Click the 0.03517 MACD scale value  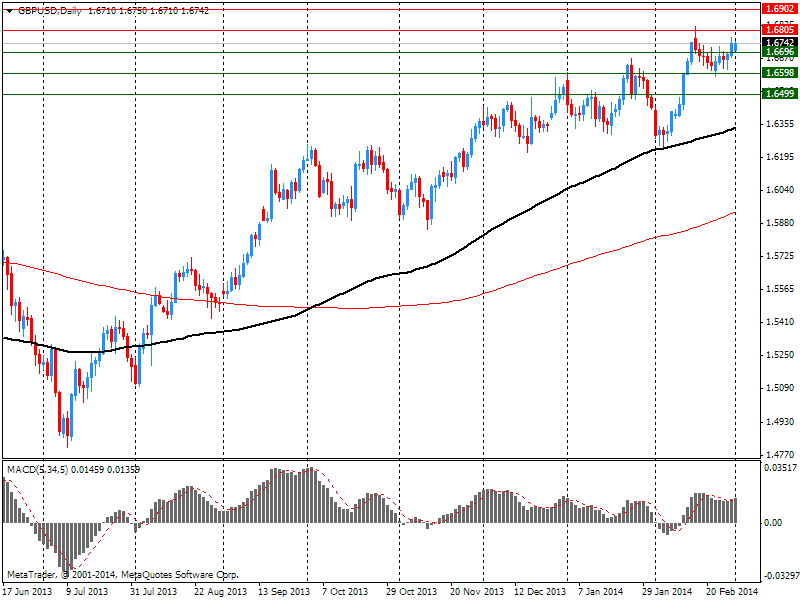pos(779,468)
